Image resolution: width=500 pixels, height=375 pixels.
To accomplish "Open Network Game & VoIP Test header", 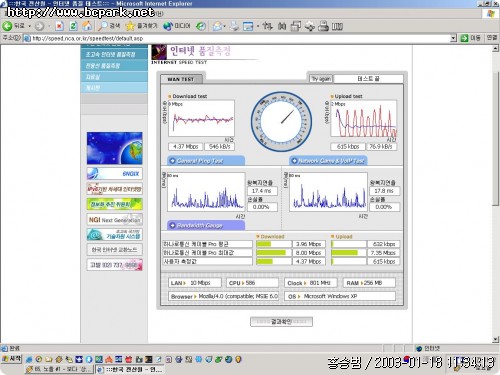I will [x=328, y=161].
